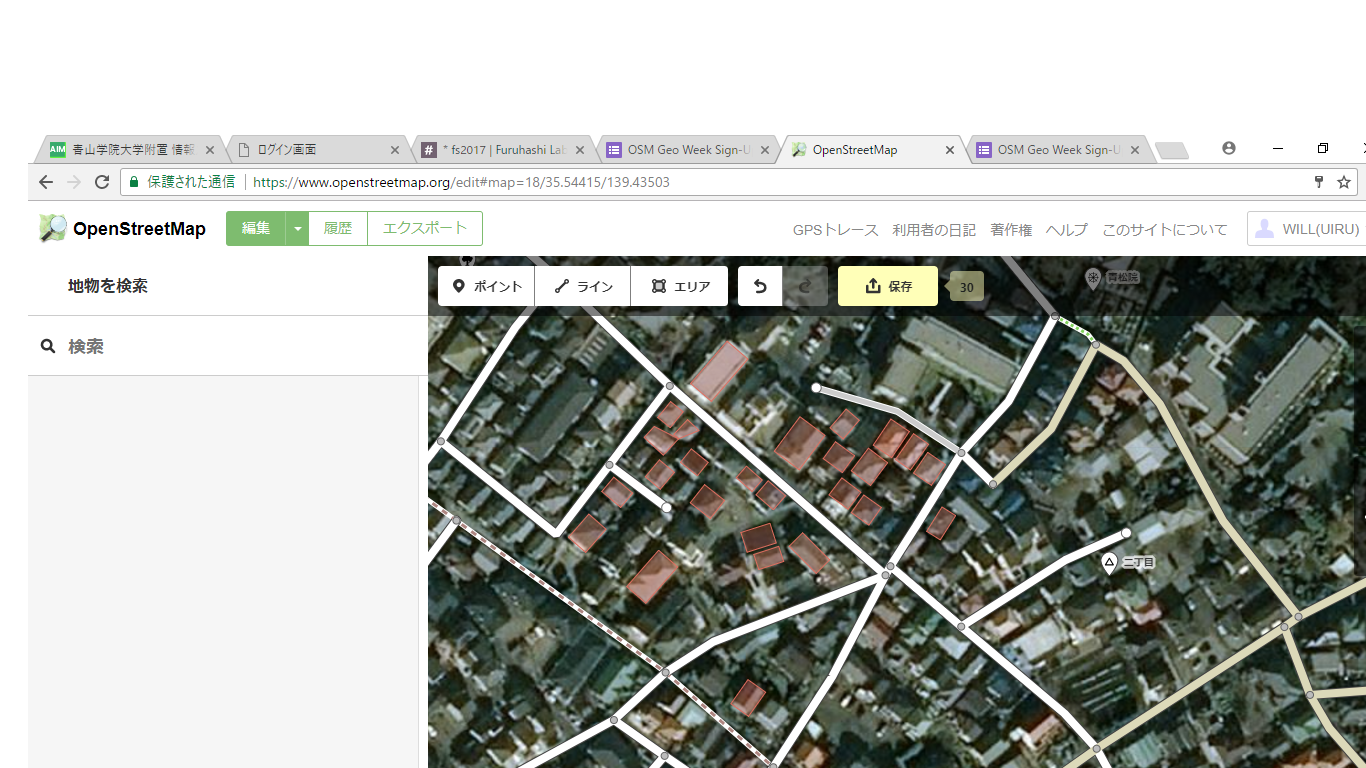The height and width of the screenshot is (768, 1366).
Task: Undo the last map edit
Action: point(759,286)
